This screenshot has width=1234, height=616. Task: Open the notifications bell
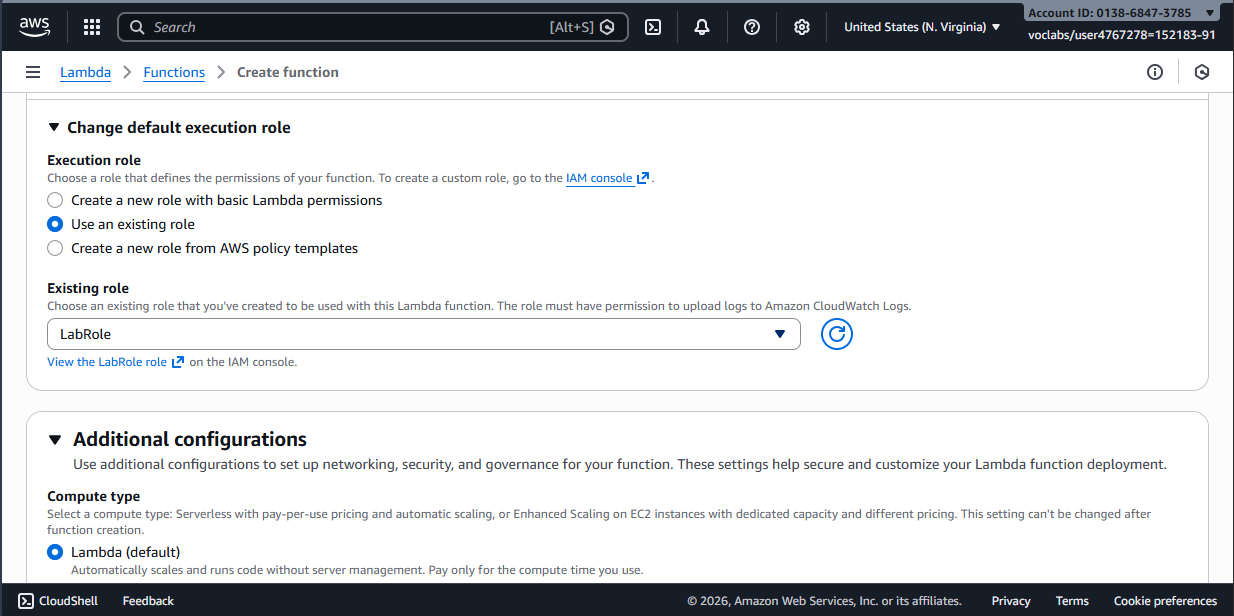click(x=702, y=27)
